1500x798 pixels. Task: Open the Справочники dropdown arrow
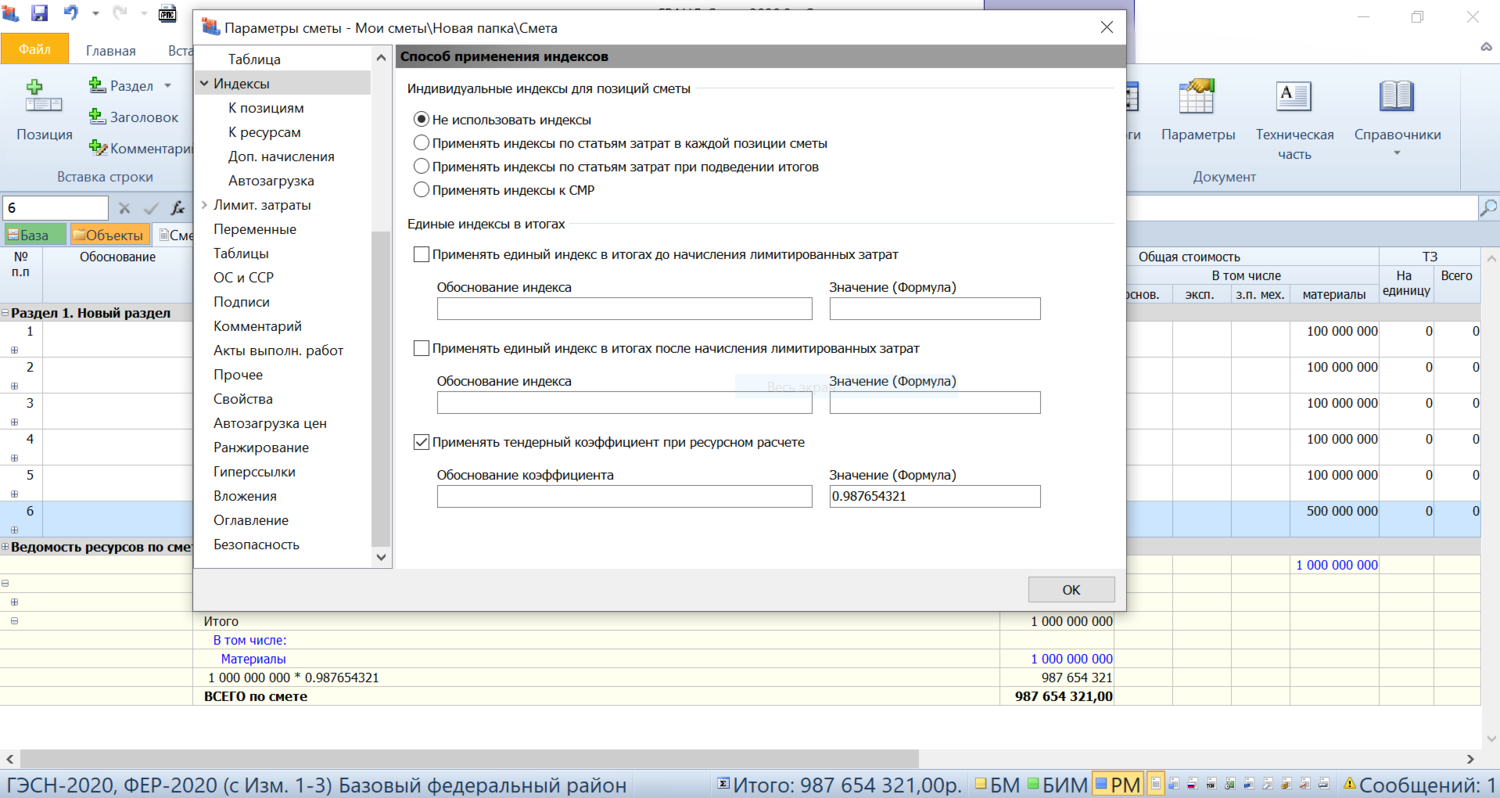click(x=1397, y=154)
